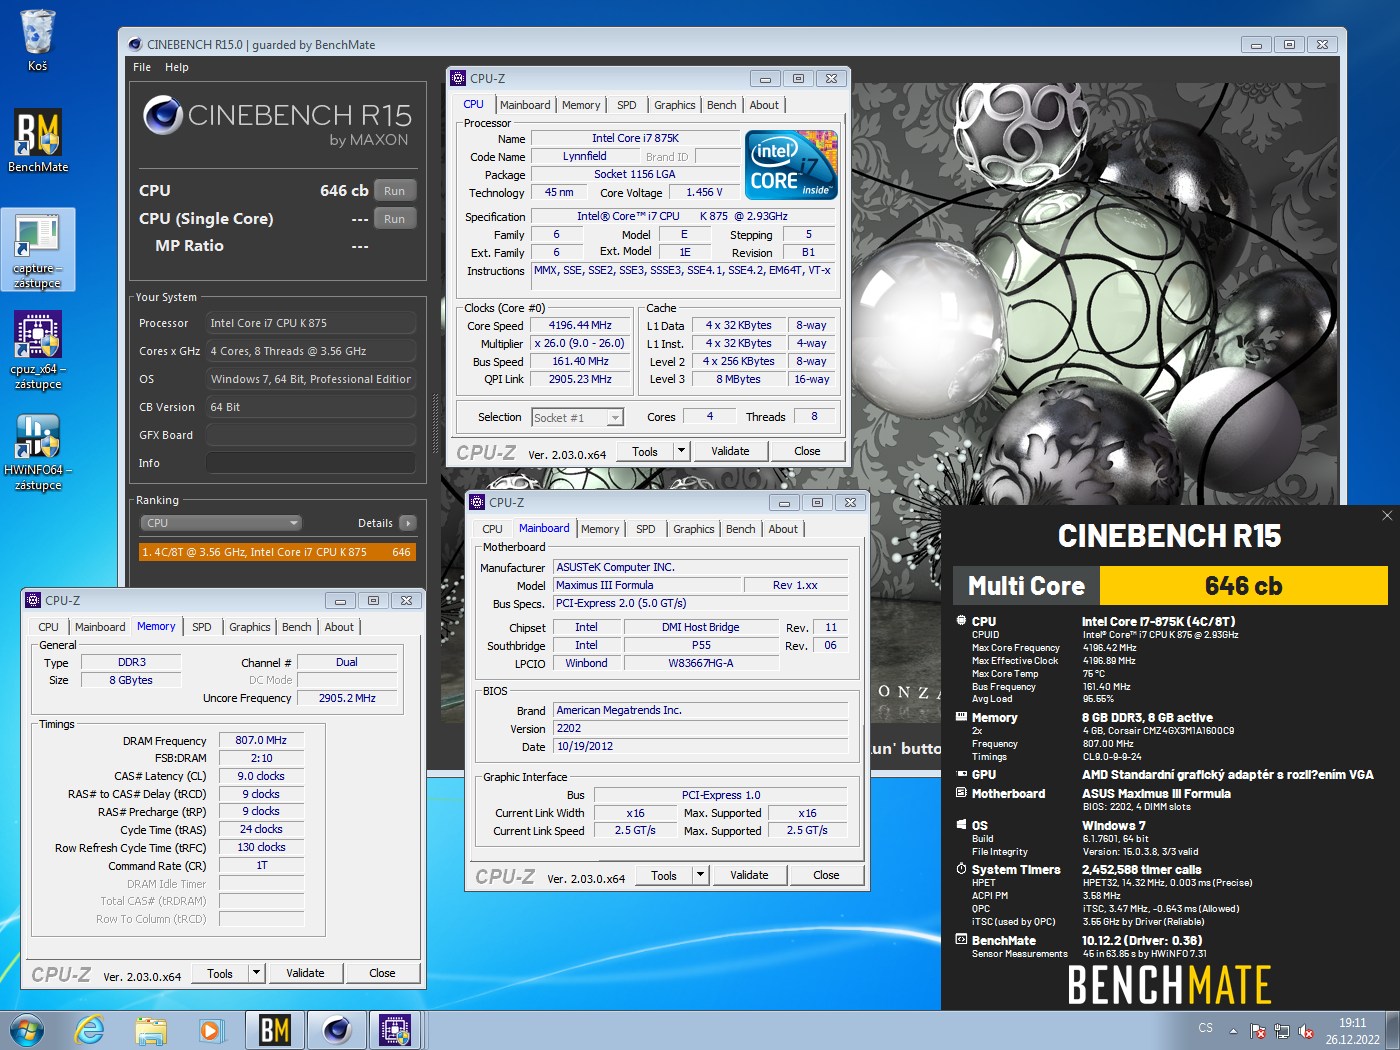Show hidden tray icons arrow

1233,1030
